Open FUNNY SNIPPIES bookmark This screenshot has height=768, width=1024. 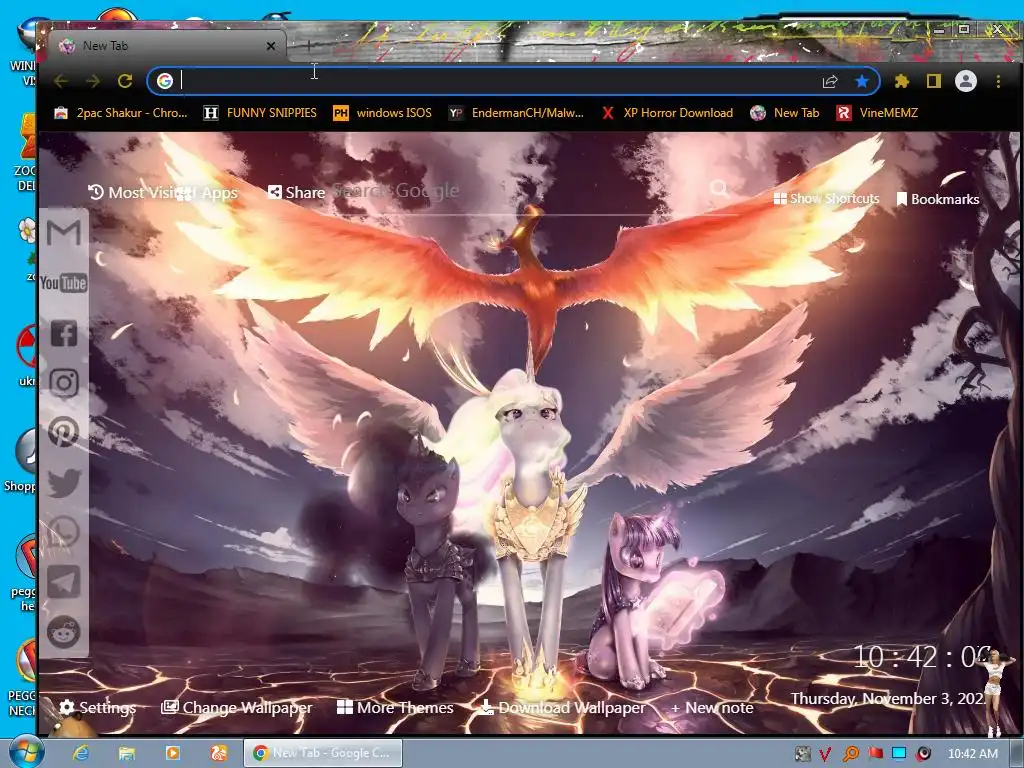(x=260, y=112)
